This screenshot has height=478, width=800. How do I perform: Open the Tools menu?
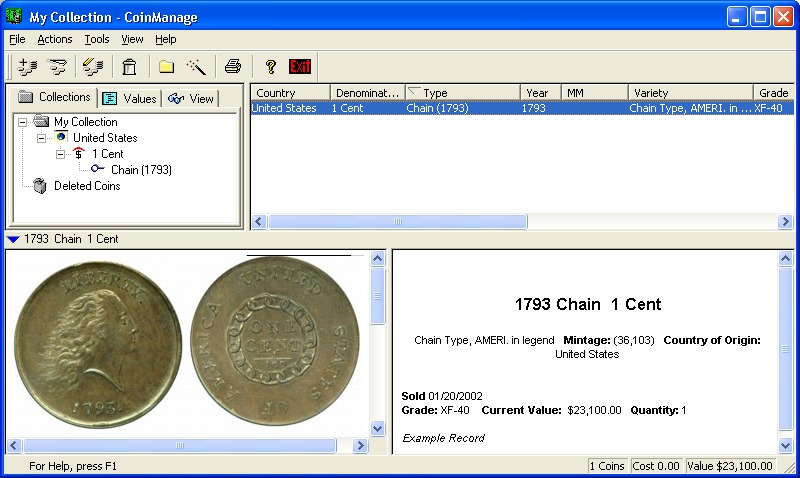tap(97, 39)
